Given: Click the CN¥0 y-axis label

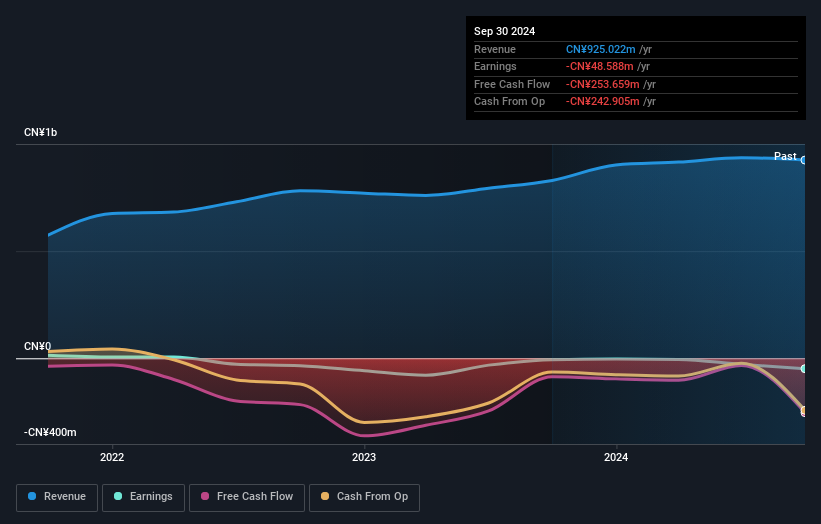Looking at the screenshot, I should 38,347.
